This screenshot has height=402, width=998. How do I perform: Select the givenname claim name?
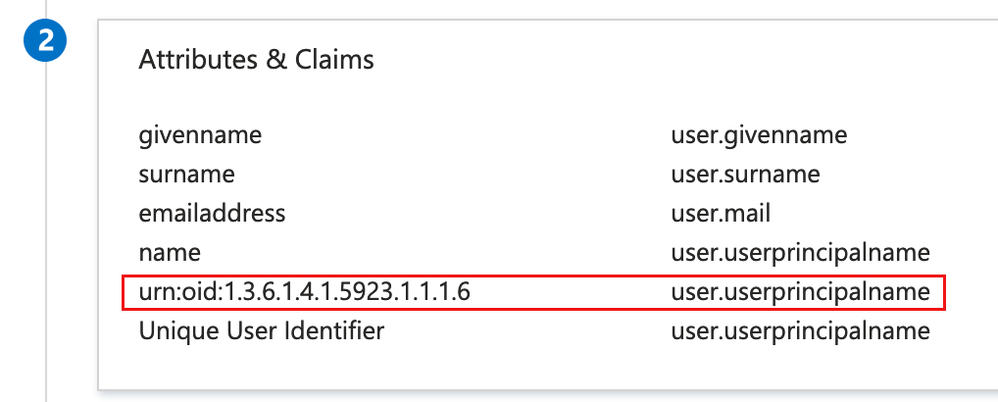pyautogui.click(x=201, y=135)
